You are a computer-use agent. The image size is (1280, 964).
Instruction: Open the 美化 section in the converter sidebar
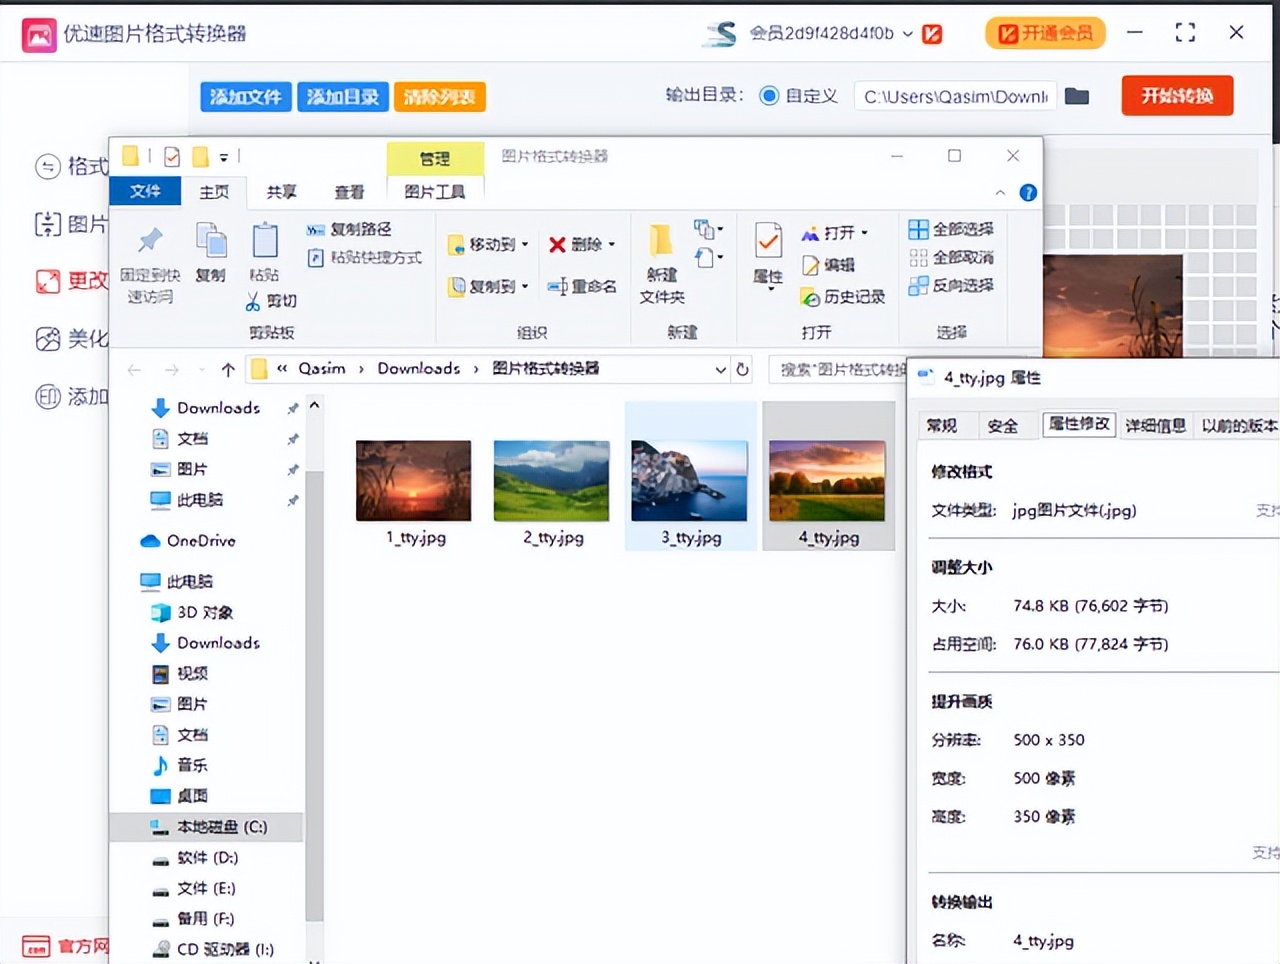pyautogui.click(x=71, y=339)
